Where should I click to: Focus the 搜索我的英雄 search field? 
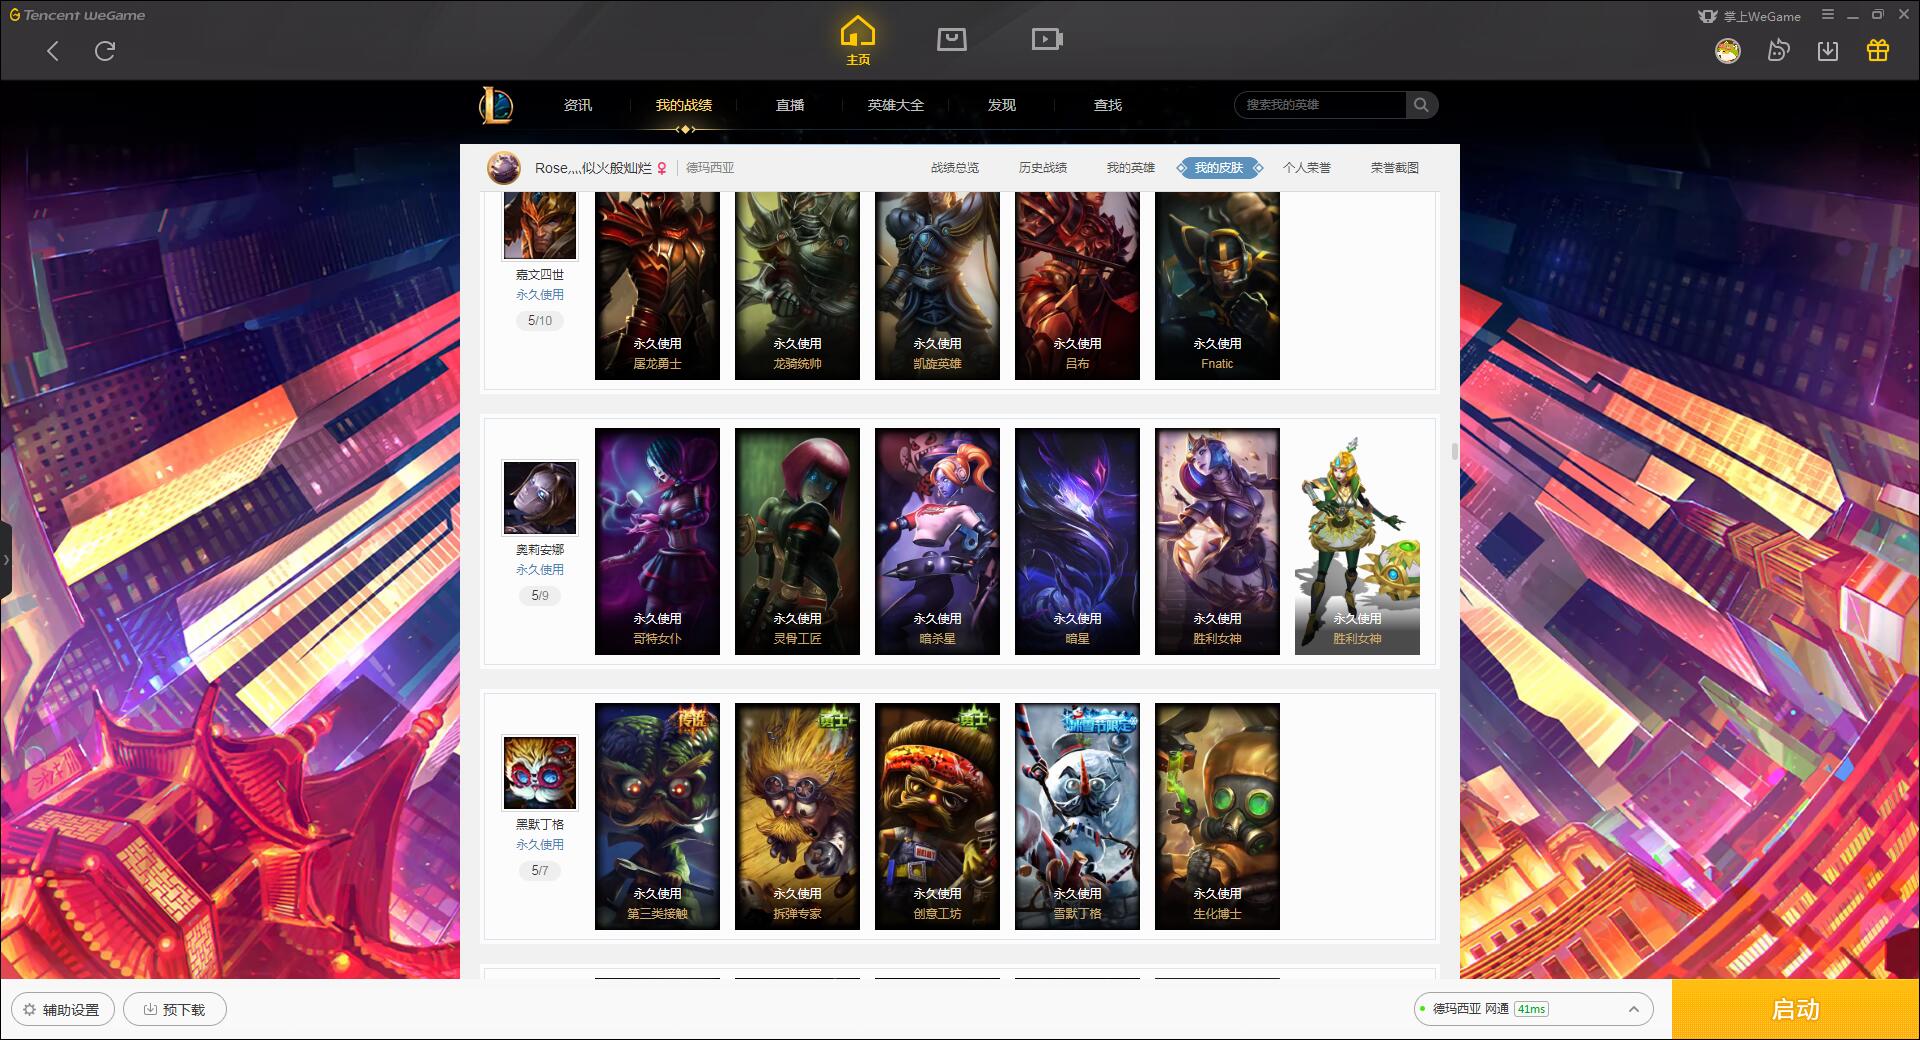(1320, 105)
